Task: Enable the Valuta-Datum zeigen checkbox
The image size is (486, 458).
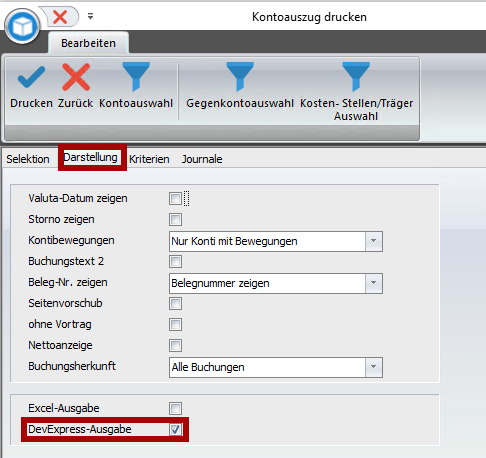Action: (175, 199)
